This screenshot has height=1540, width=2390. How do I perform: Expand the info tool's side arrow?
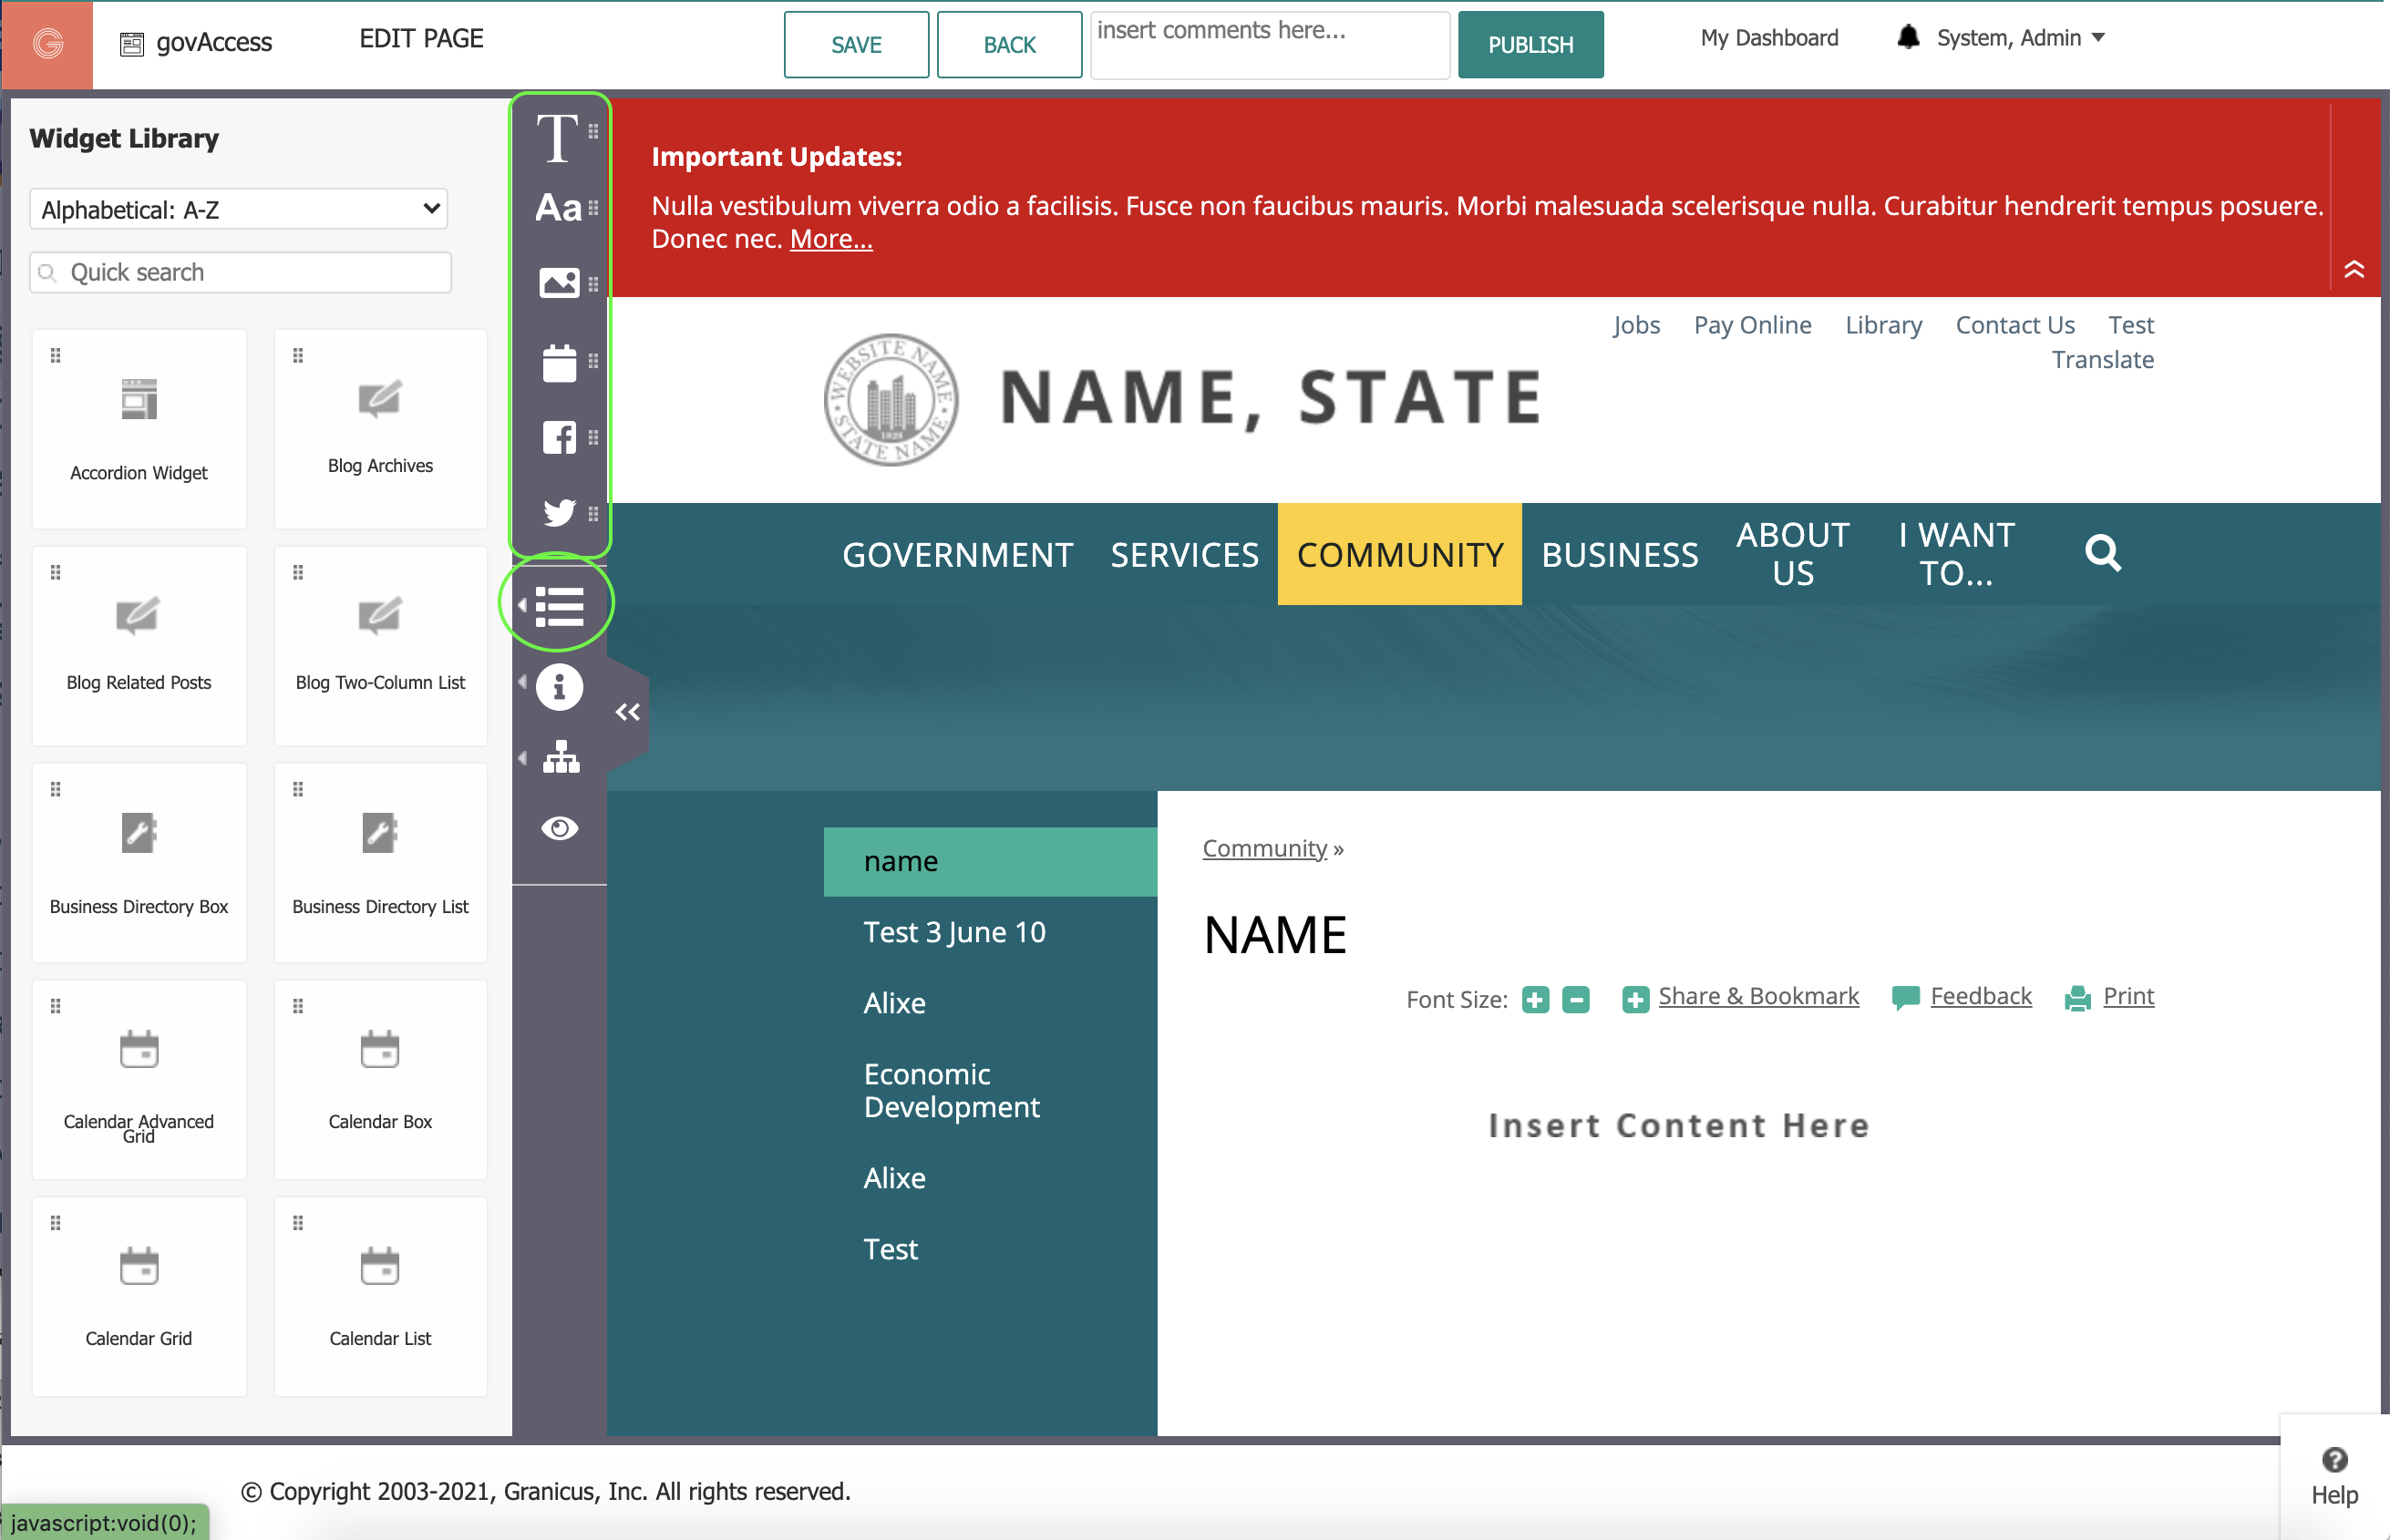tap(522, 682)
